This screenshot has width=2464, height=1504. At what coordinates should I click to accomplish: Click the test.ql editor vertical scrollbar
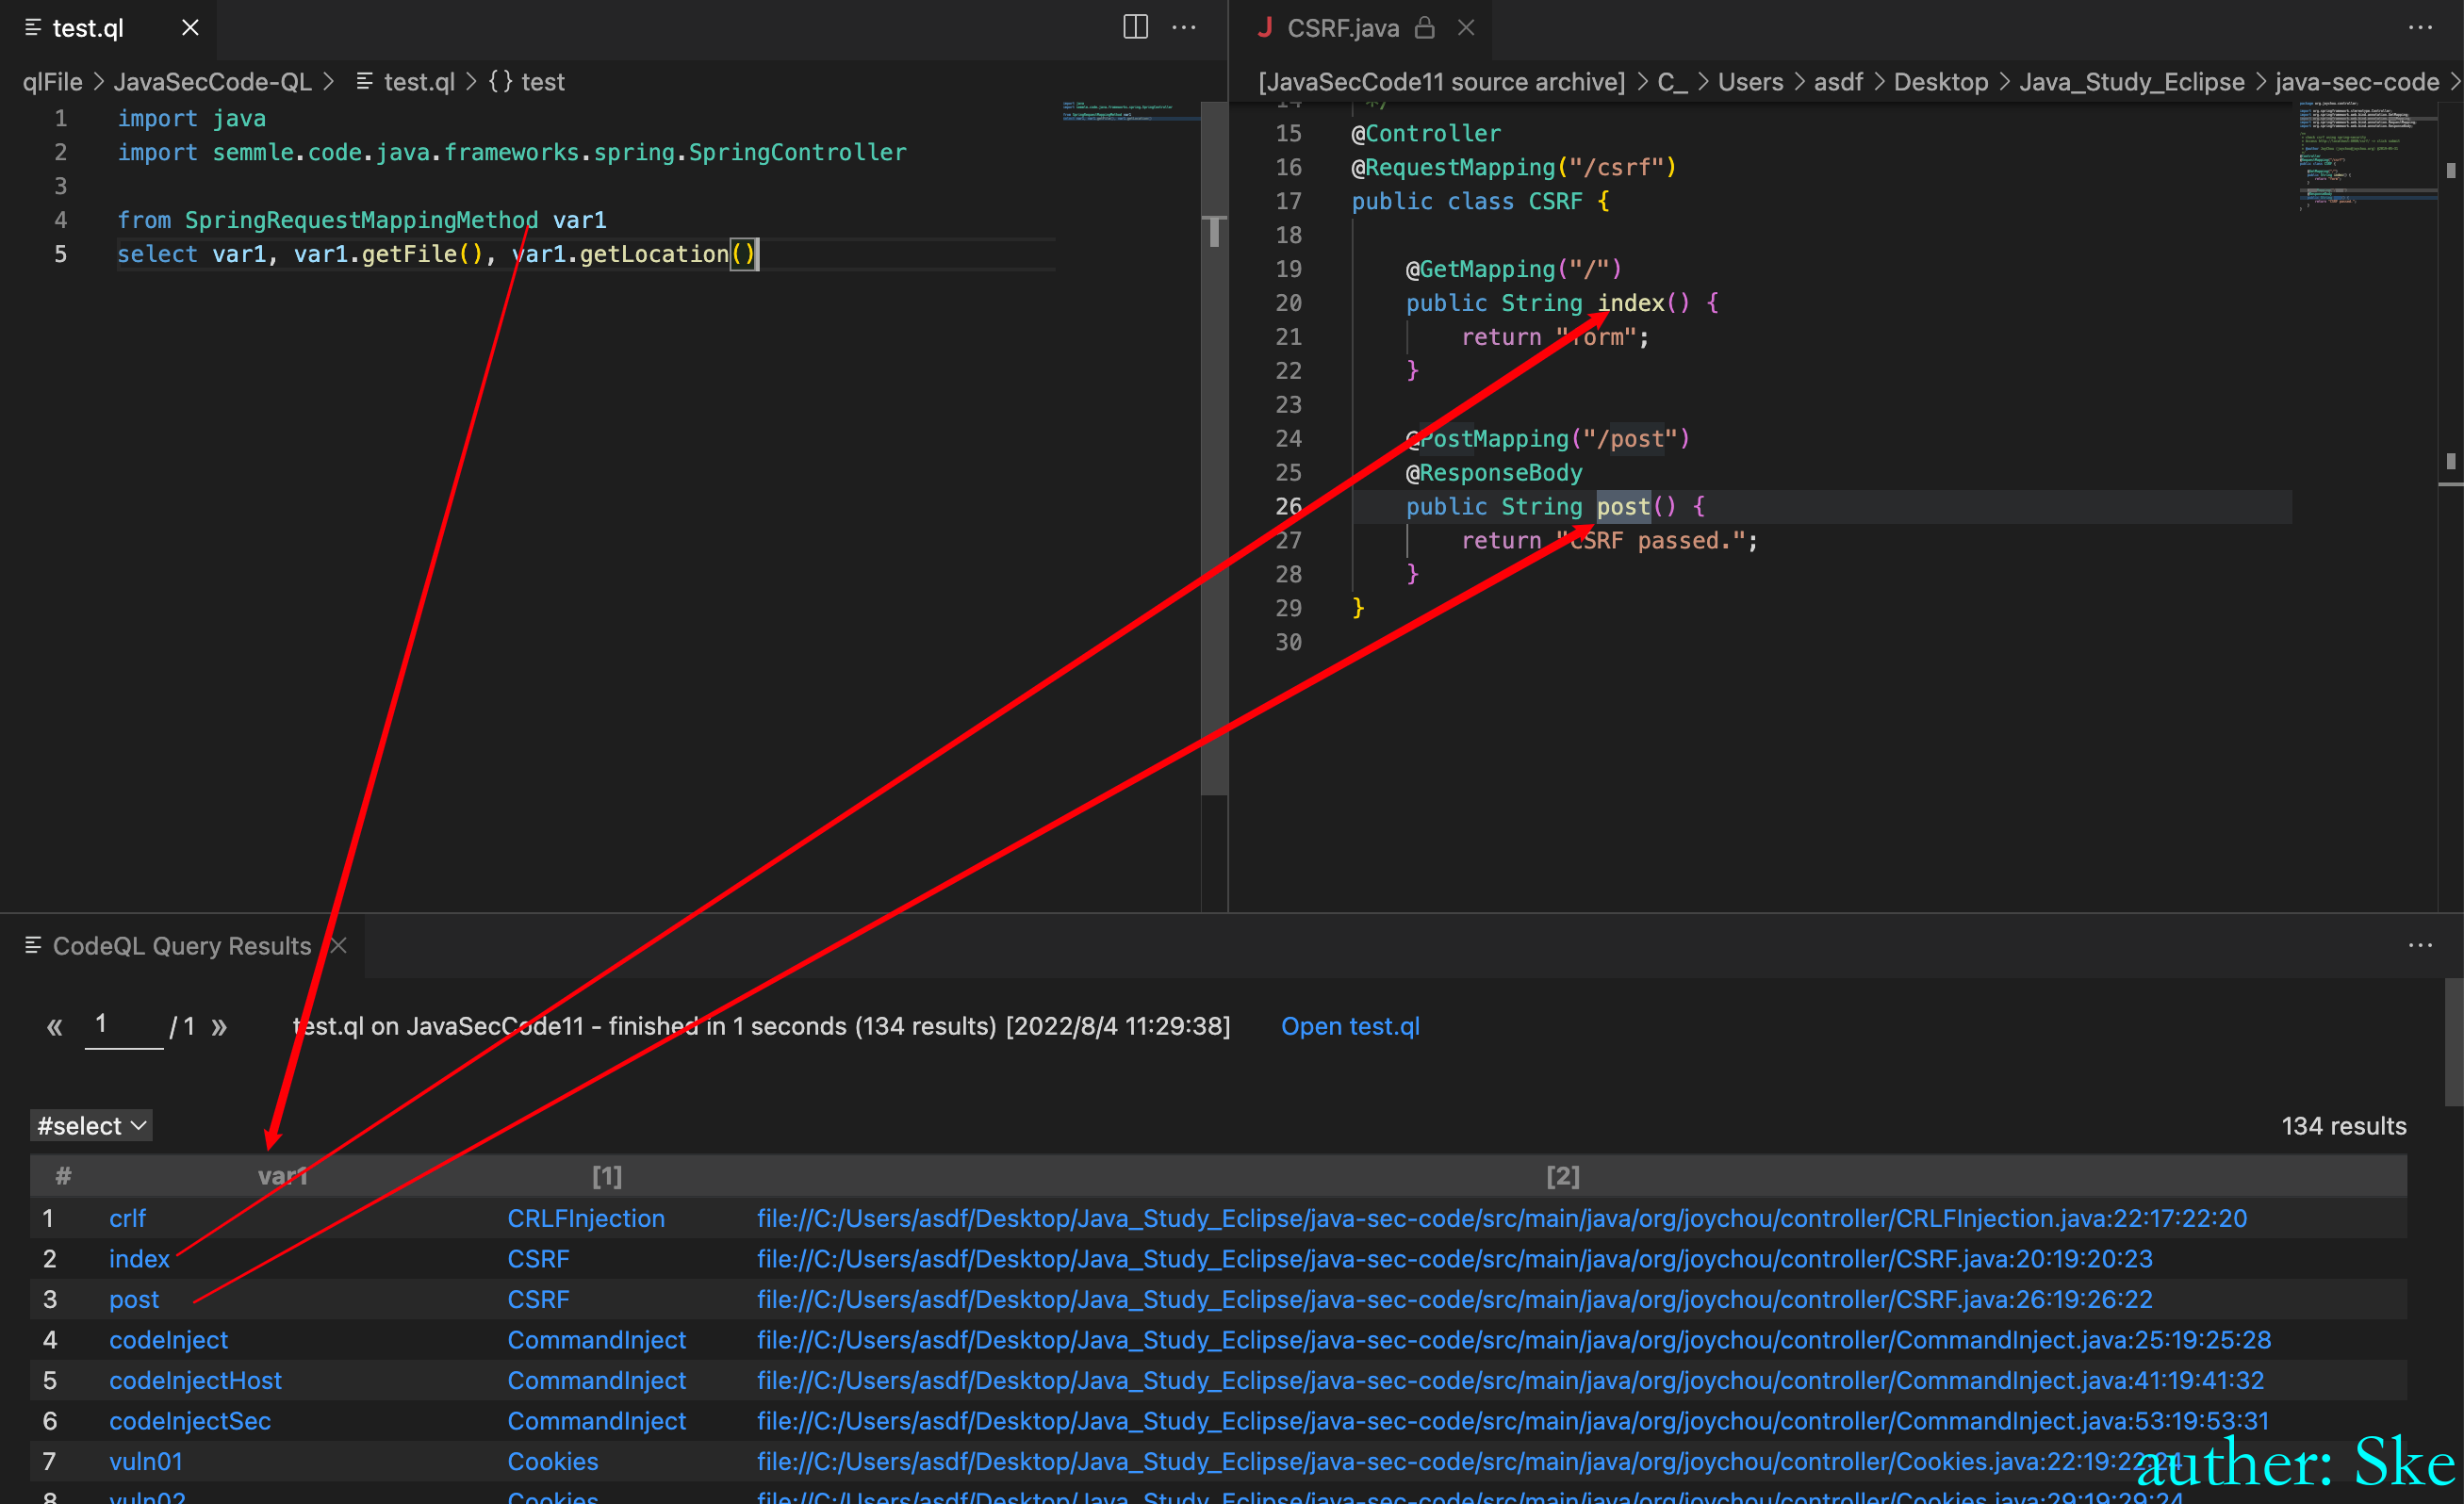[1214, 448]
